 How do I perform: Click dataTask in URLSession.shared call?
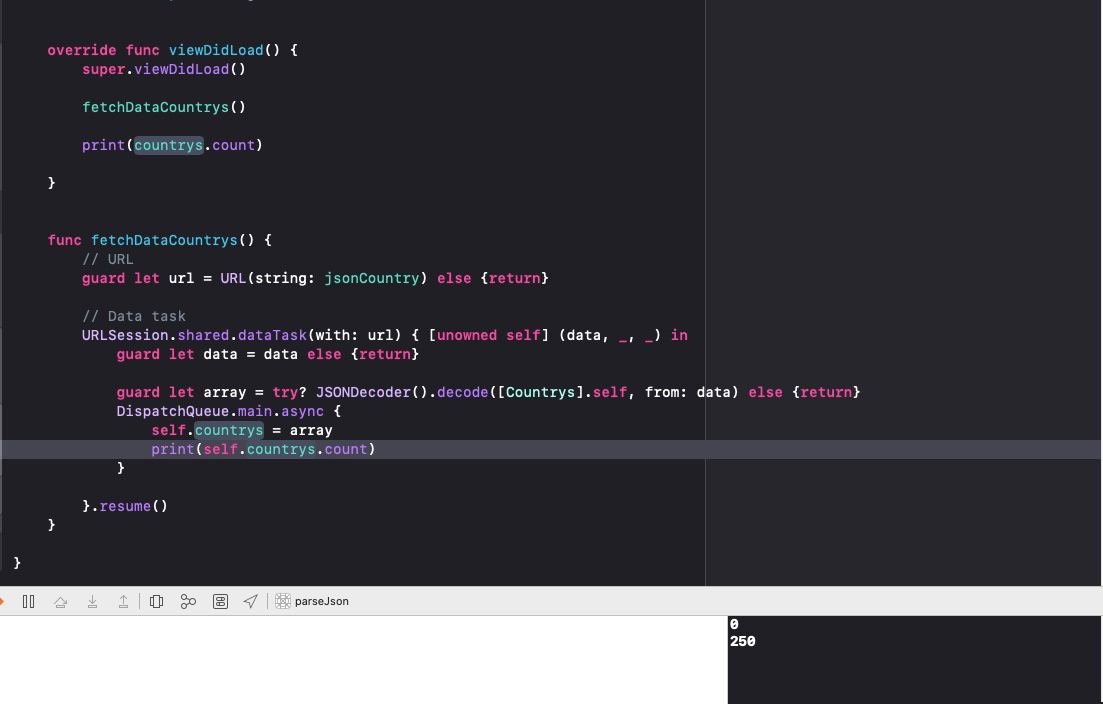click(272, 335)
